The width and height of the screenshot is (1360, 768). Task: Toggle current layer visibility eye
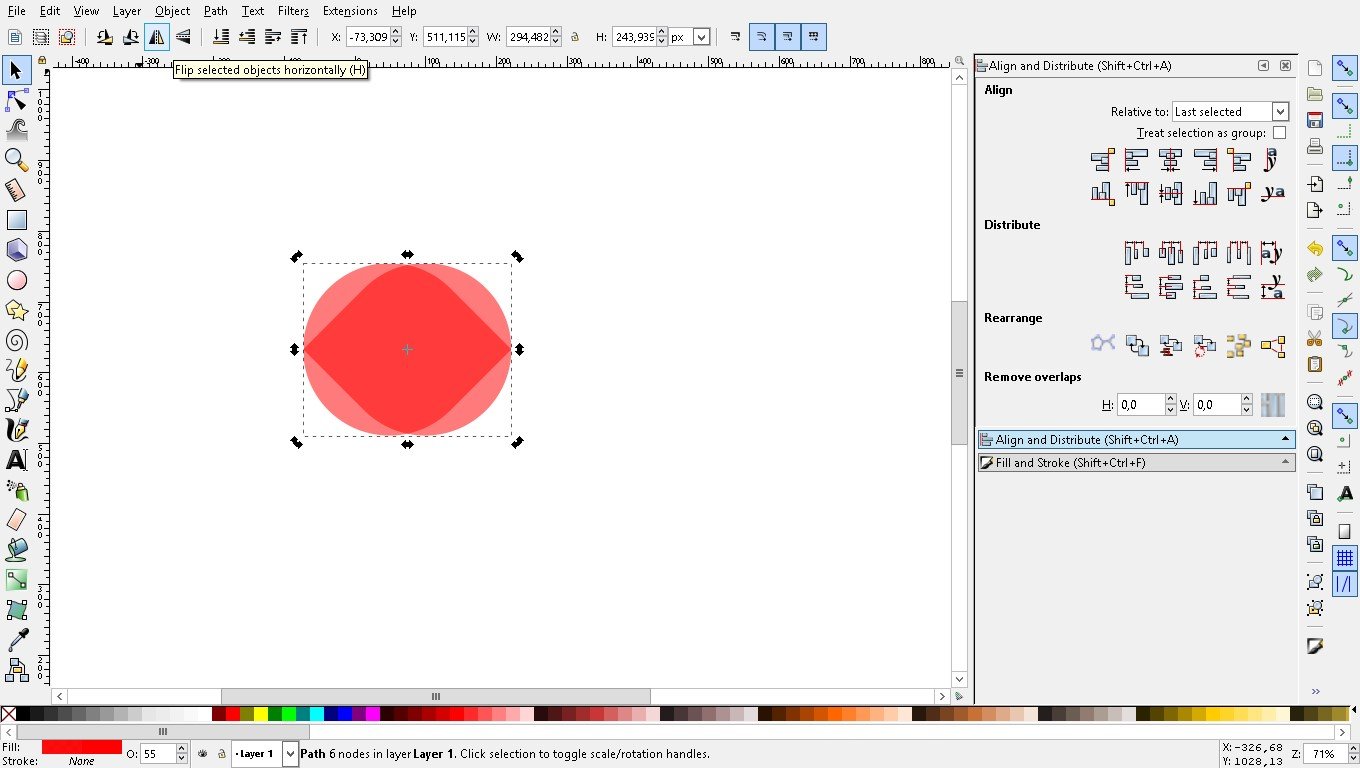203,754
